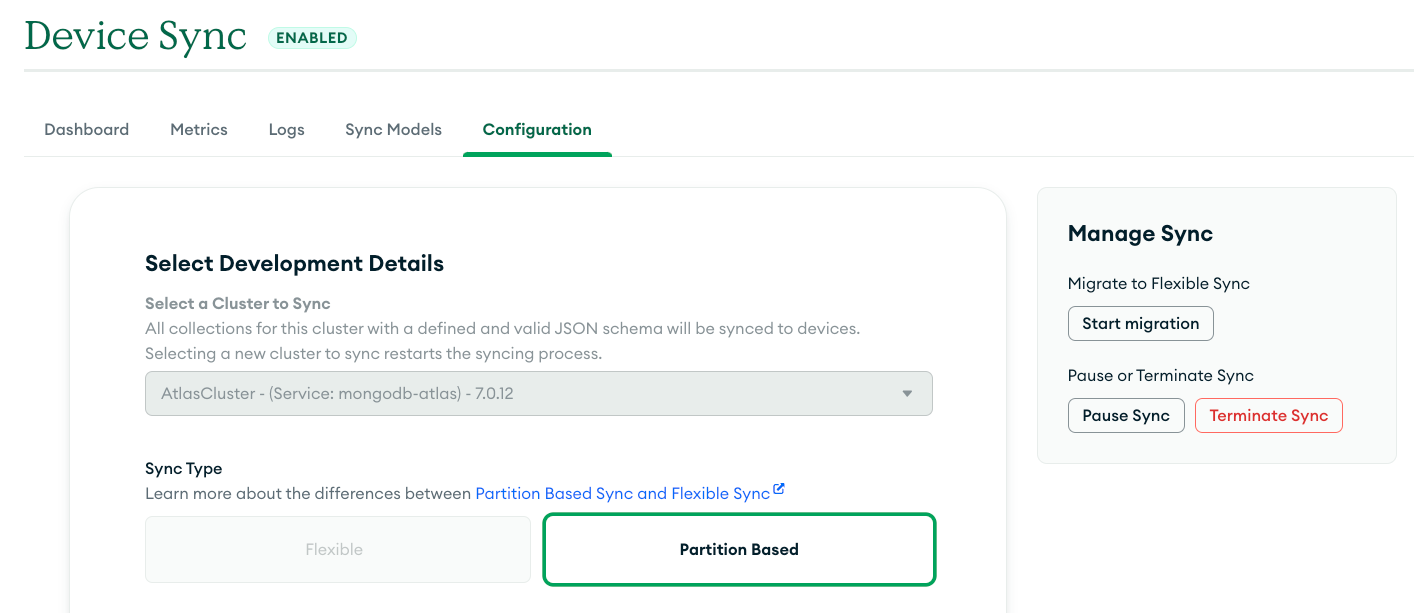
Task: Hit the red Terminate Sync button
Action: coord(1268,416)
